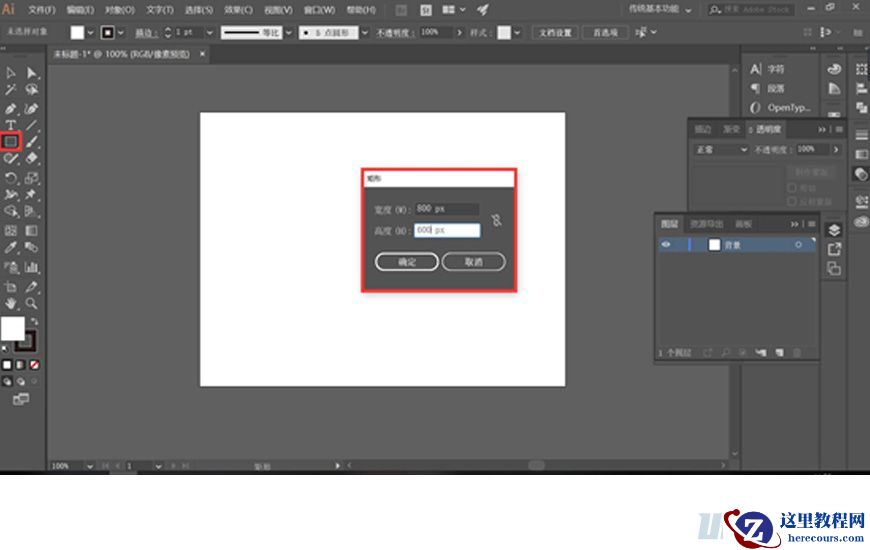Select the Zoom magnifier tool
Screen dimensions: 870x550
32,302
